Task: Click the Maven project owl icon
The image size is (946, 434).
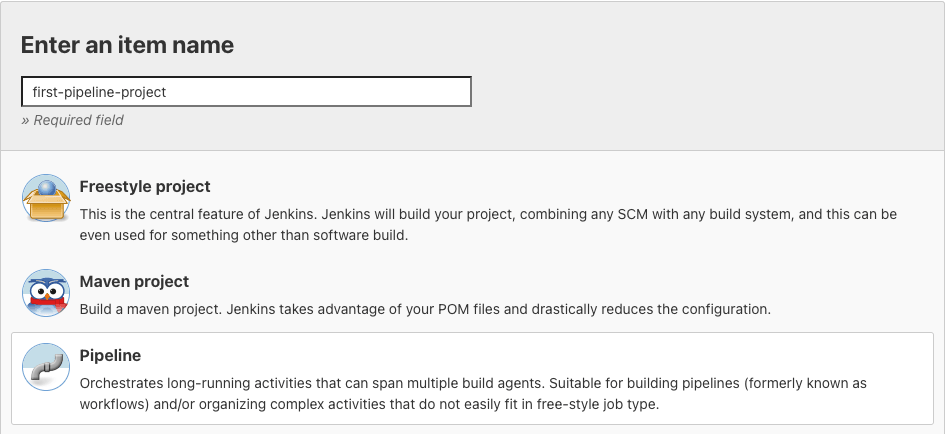Action: pos(46,293)
